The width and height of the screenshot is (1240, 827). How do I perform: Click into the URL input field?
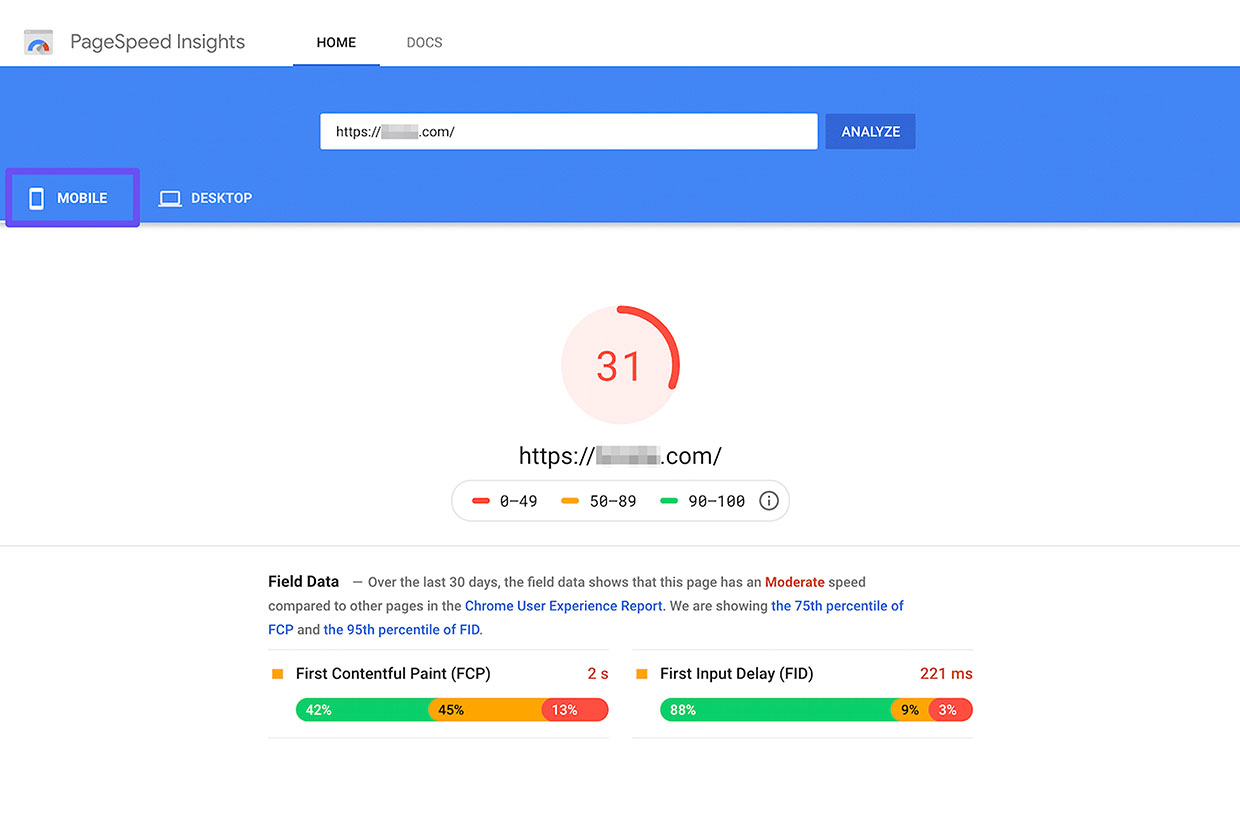pyautogui.click(x=568, y=132)
